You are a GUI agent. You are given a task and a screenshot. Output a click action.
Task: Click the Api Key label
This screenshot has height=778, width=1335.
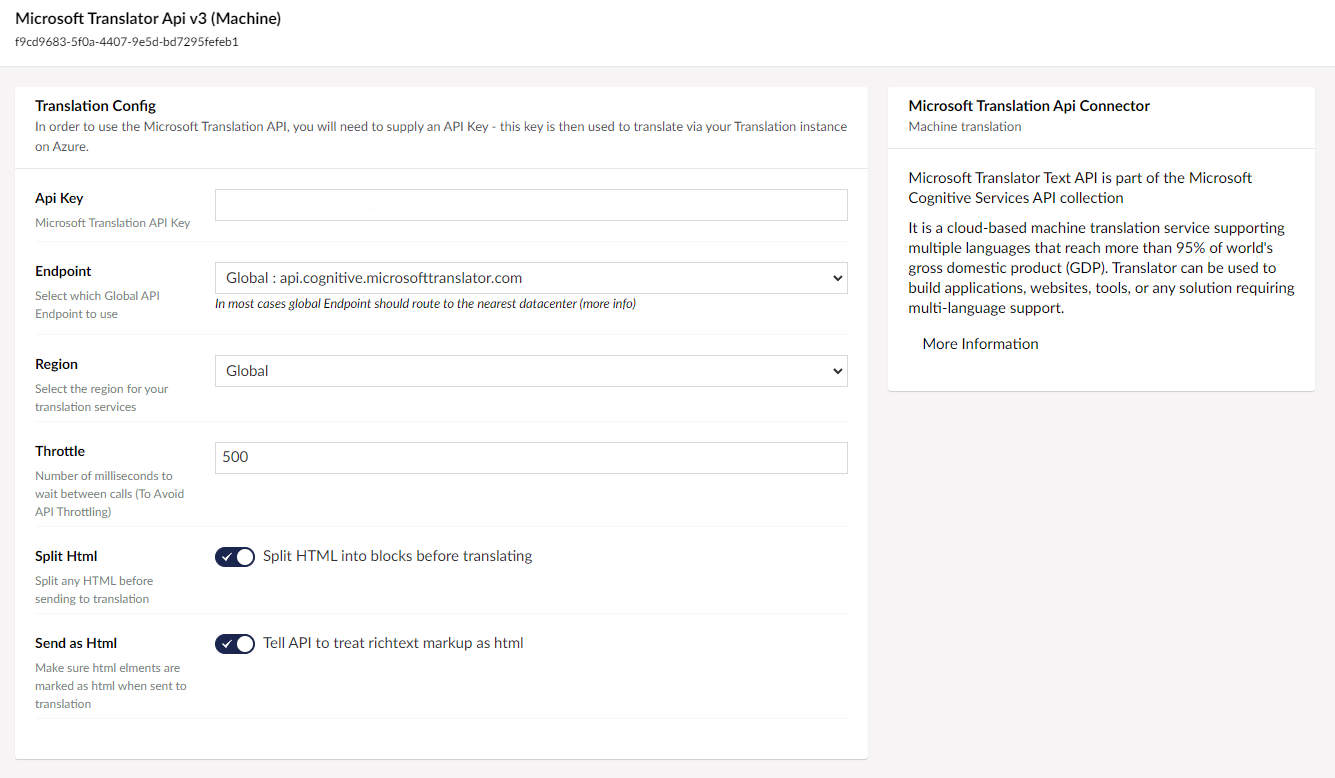(x=59, y=199)
